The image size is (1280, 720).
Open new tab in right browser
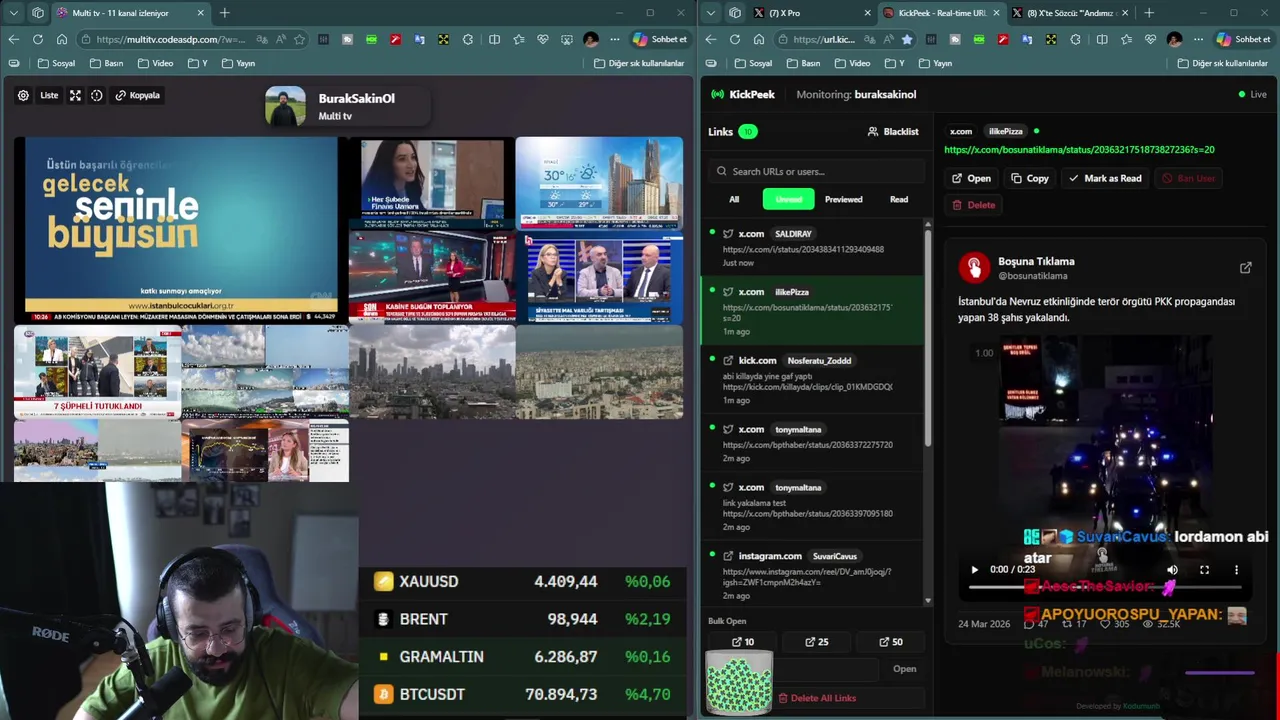pos(1148,13)
